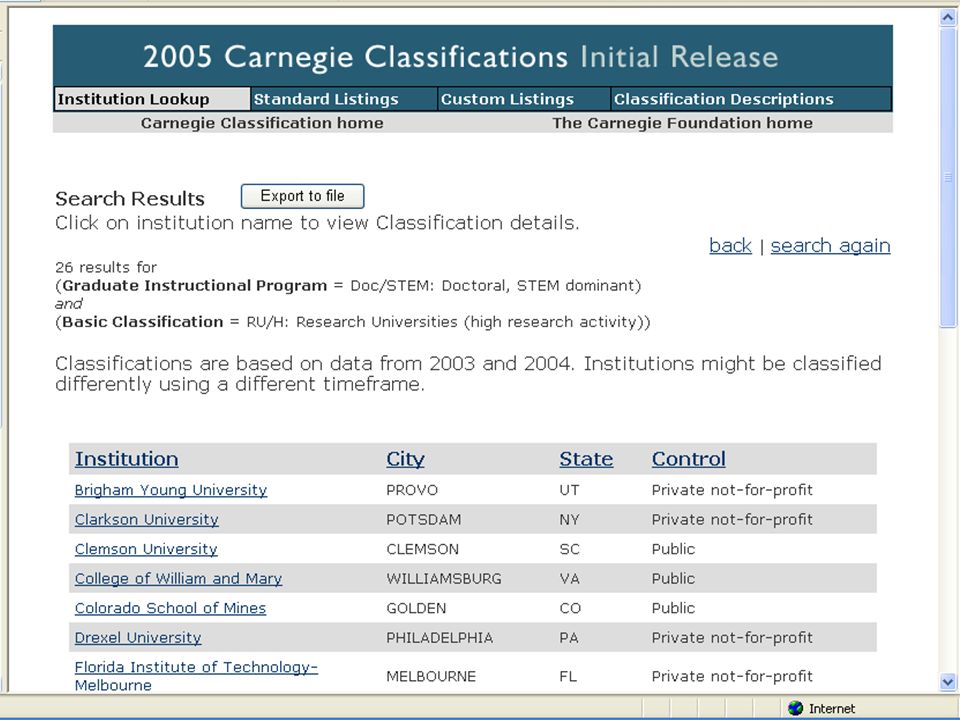Click Control value in Drexel University row
This screenshot has height=720, width=960.
click(732, 637)
